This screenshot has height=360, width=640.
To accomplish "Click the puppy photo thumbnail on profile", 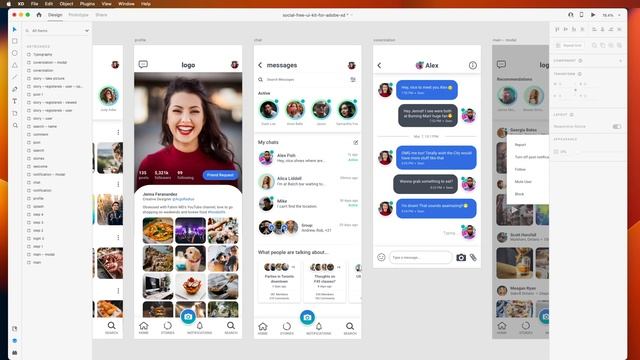I will coord(190,258).
